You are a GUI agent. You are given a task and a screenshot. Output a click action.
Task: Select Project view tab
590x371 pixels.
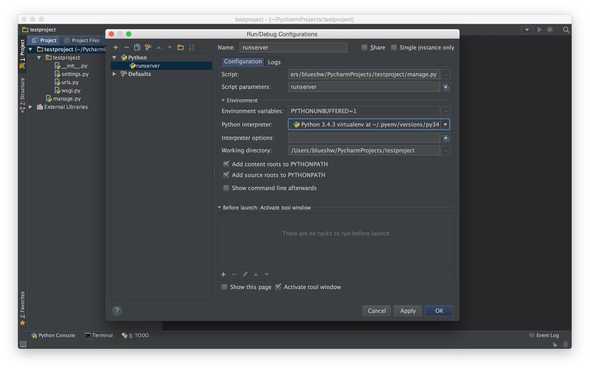pos(45,40)
